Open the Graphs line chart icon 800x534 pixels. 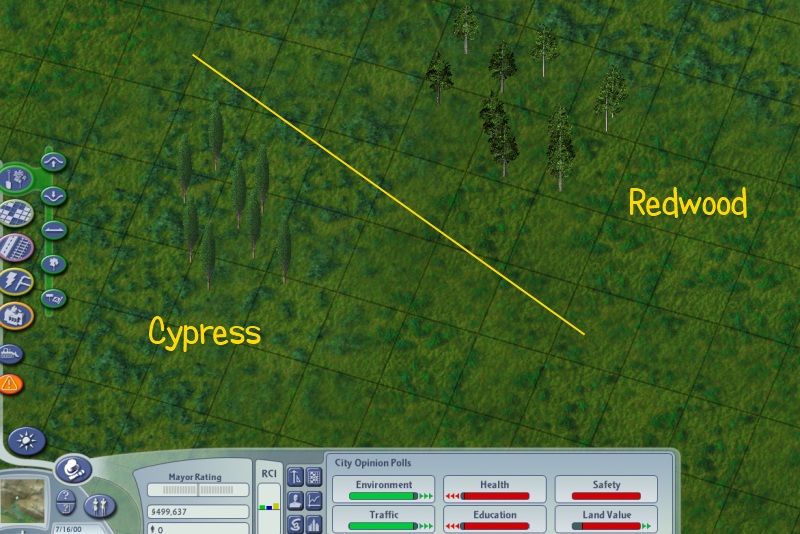point(314,501)
